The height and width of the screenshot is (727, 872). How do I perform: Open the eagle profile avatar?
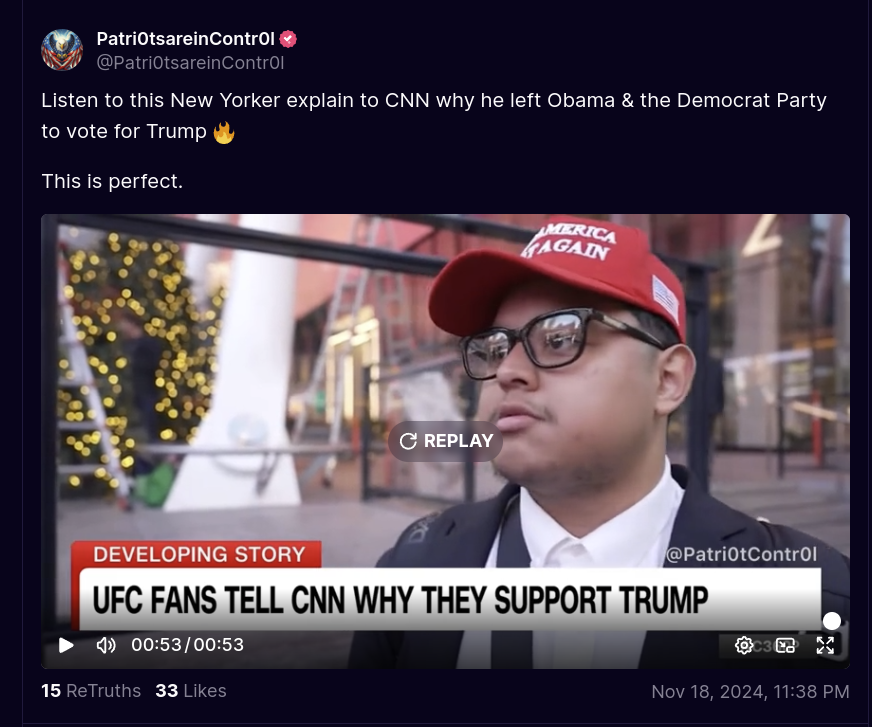(x=62, y=50)
